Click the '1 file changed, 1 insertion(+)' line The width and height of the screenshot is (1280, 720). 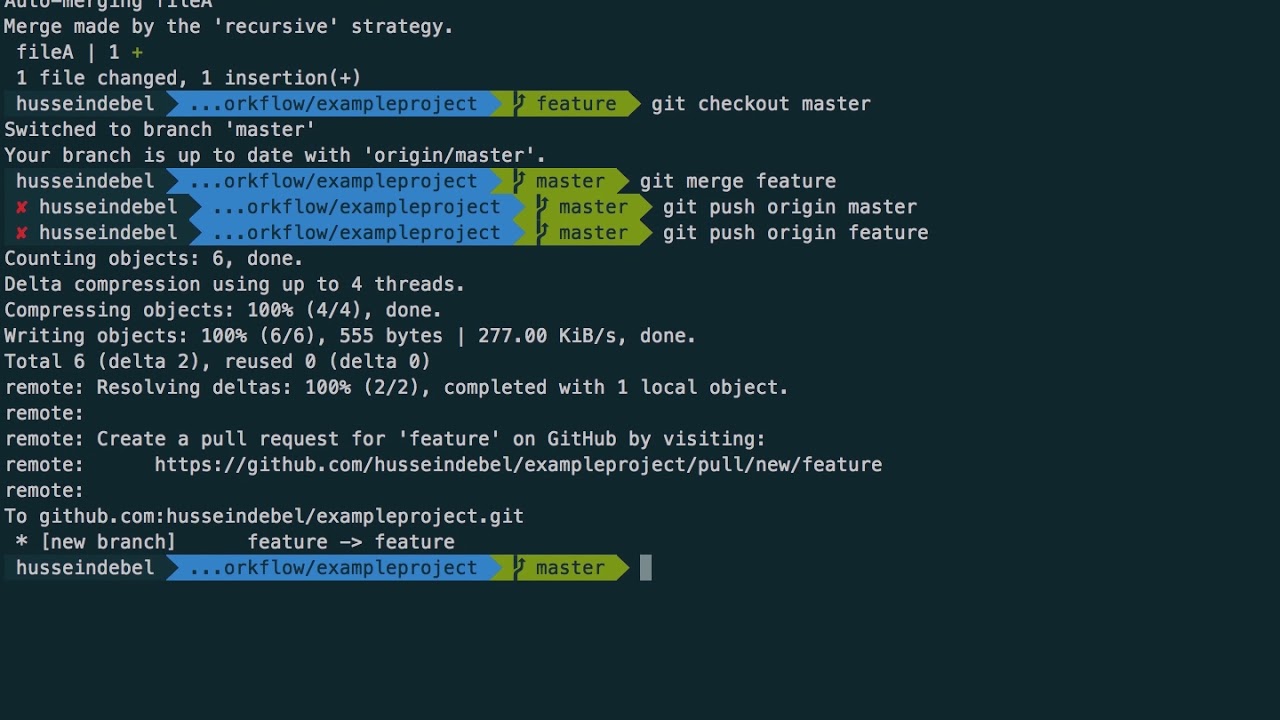pyautogui.click(x=189, y=78)
